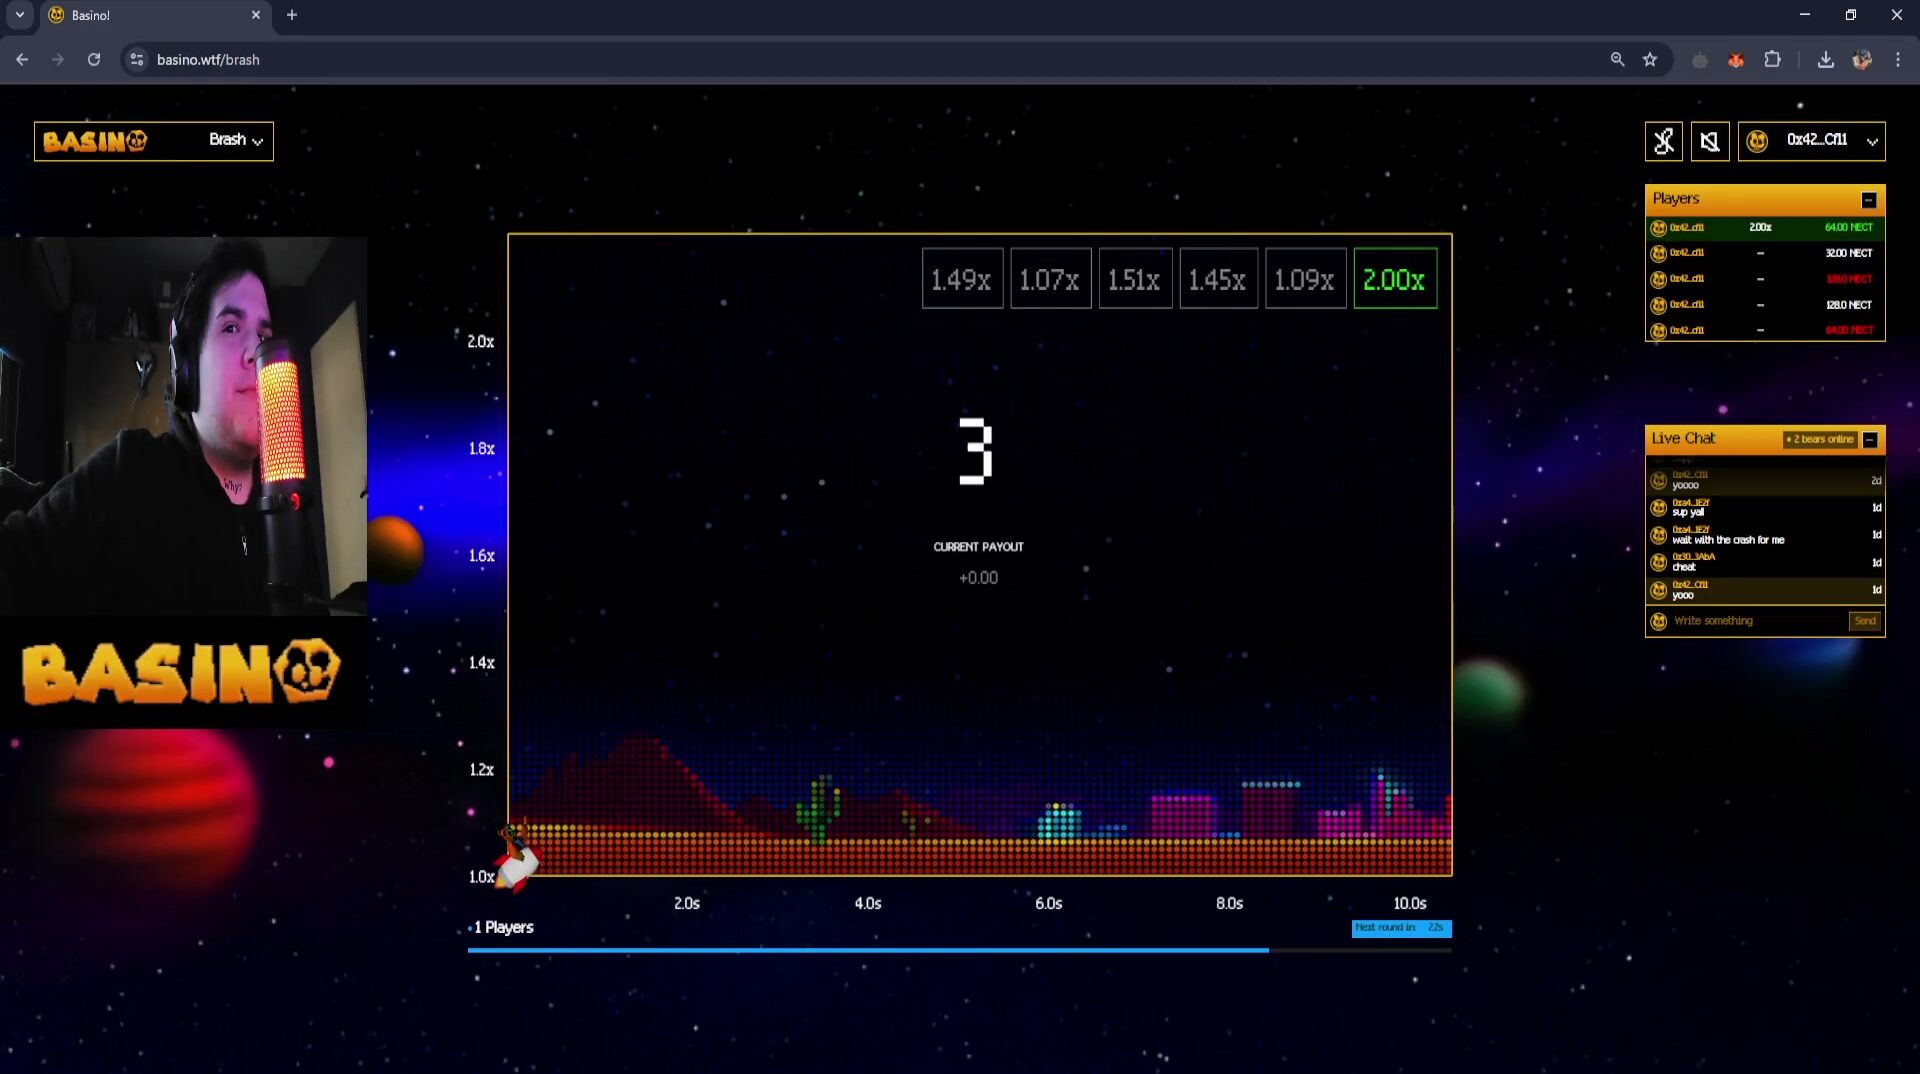Open the Chrome three-dot menu
The width and height of the screenshot is (1920, 1074).
click(1897, 60)
